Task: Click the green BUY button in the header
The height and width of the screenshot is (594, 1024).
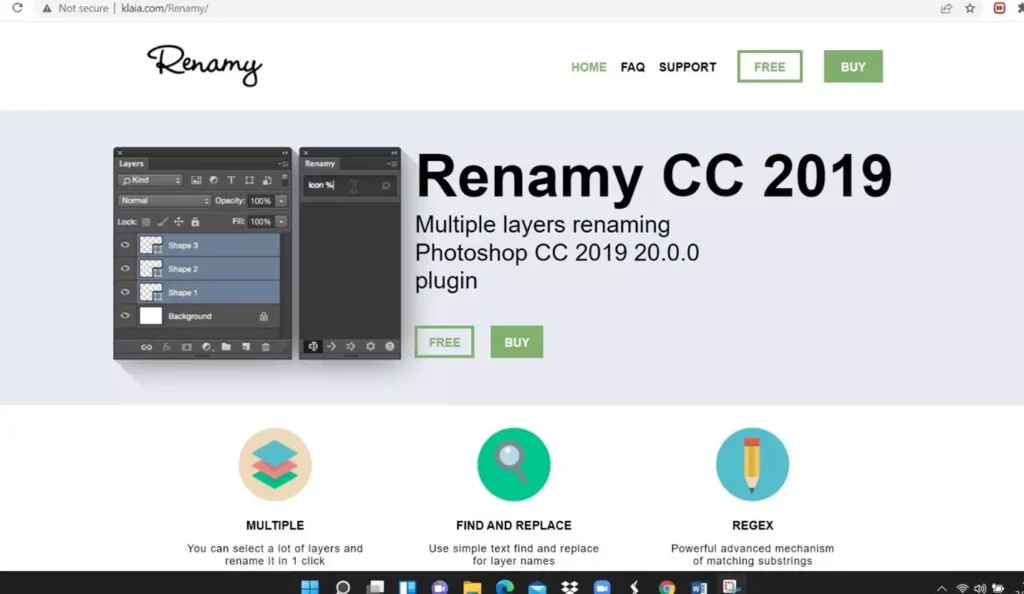Action: 853,67
